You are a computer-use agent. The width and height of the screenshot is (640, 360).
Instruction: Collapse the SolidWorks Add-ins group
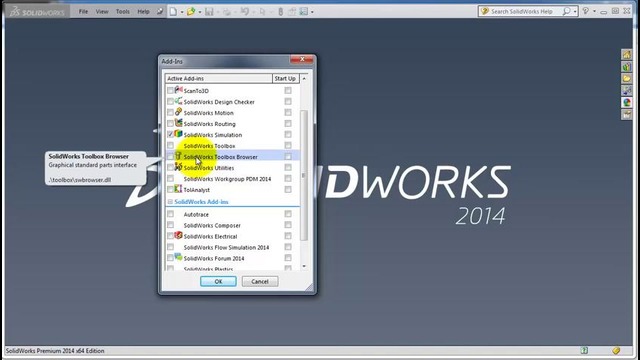170,202
